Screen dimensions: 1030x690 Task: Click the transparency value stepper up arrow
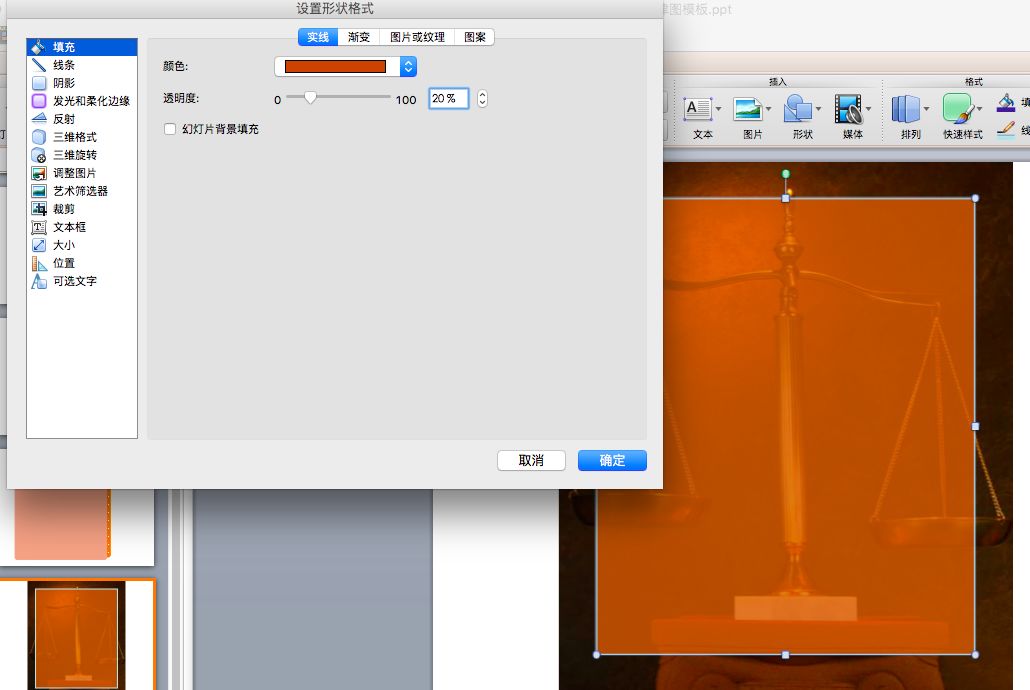click(x=481, y=93)
